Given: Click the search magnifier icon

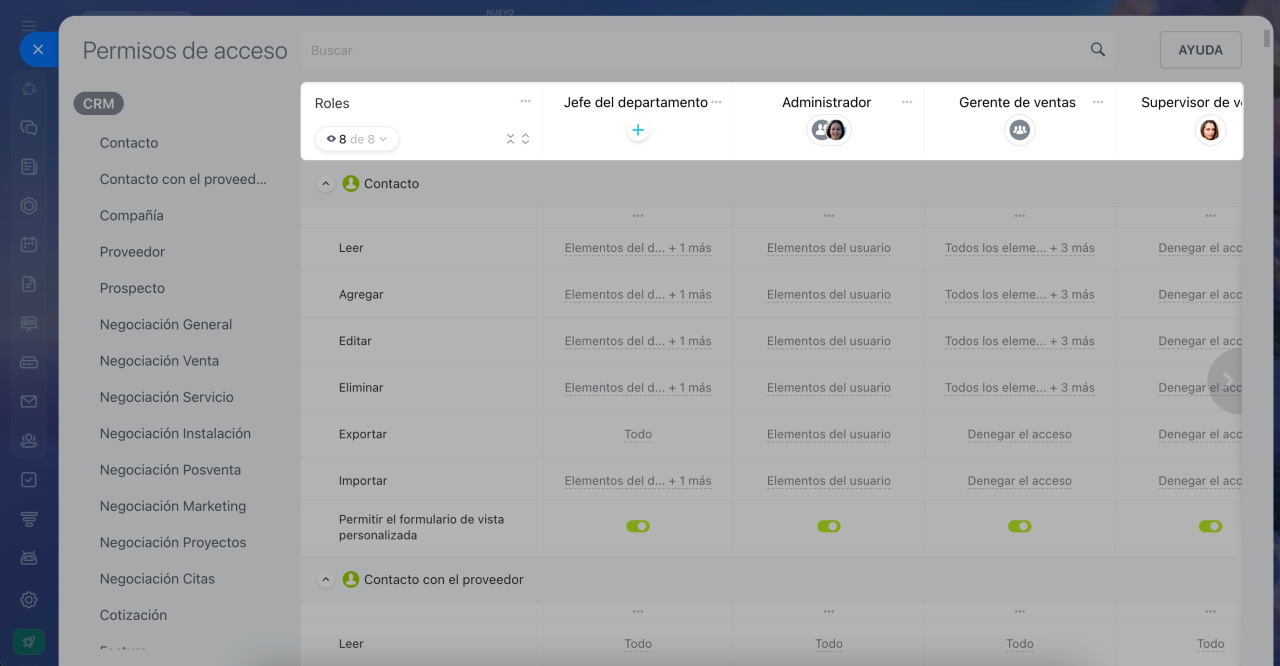Looking at the screenshot, I should 1097,50.
